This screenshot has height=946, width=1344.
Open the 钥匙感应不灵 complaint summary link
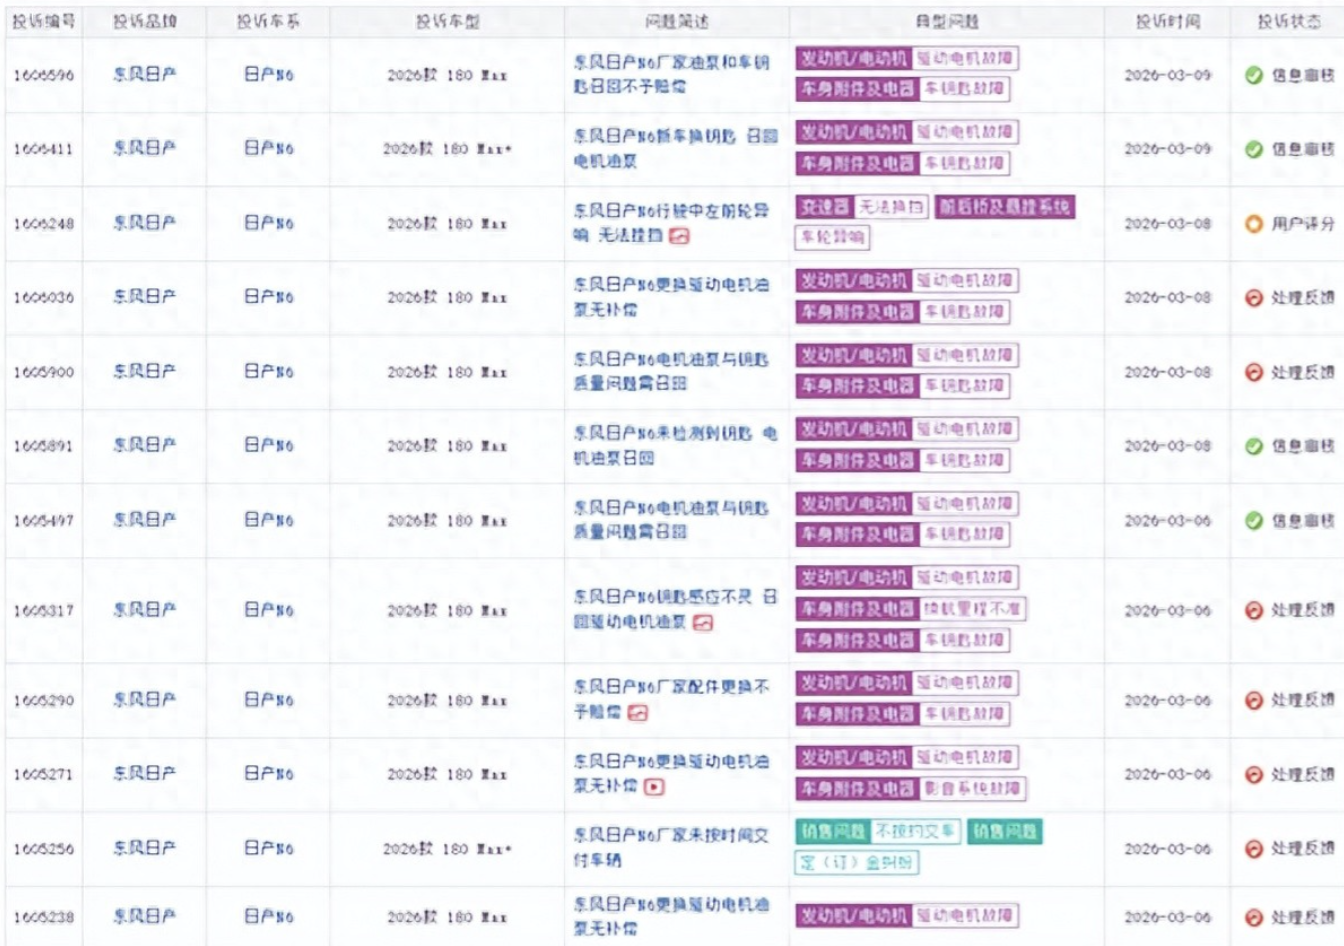click(675, 609)
